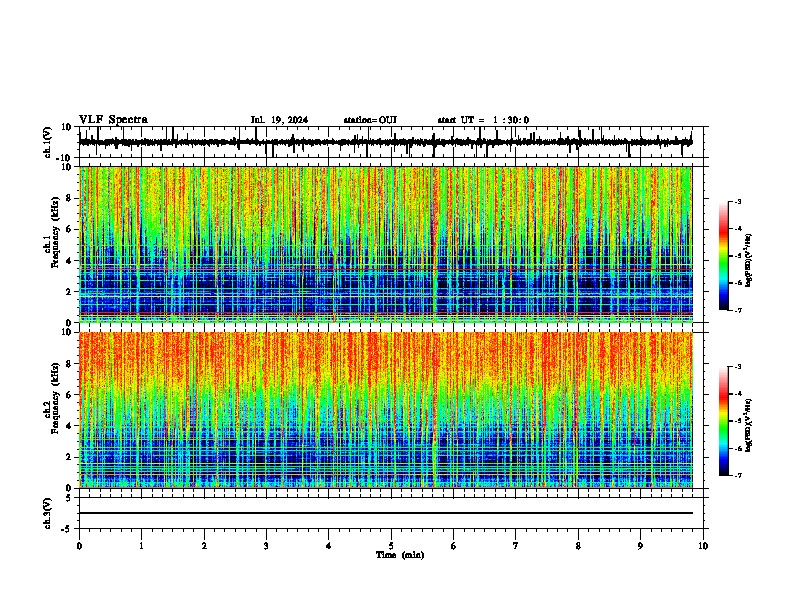The image size is (792, 612).
Task: Click time axis tick label "0"
Action: coord(79,546)
